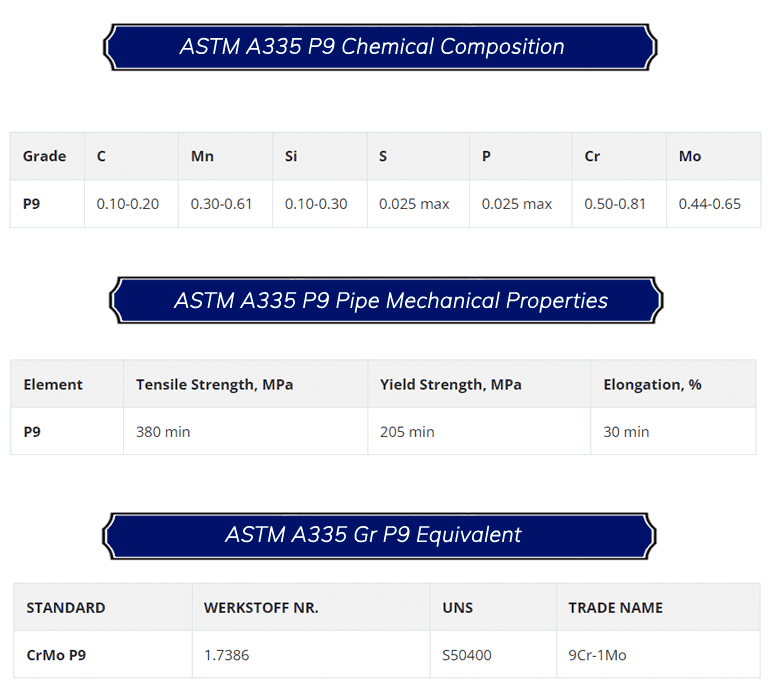Select the 1.7386 Werkstoff number cell

tap(226, 655)
